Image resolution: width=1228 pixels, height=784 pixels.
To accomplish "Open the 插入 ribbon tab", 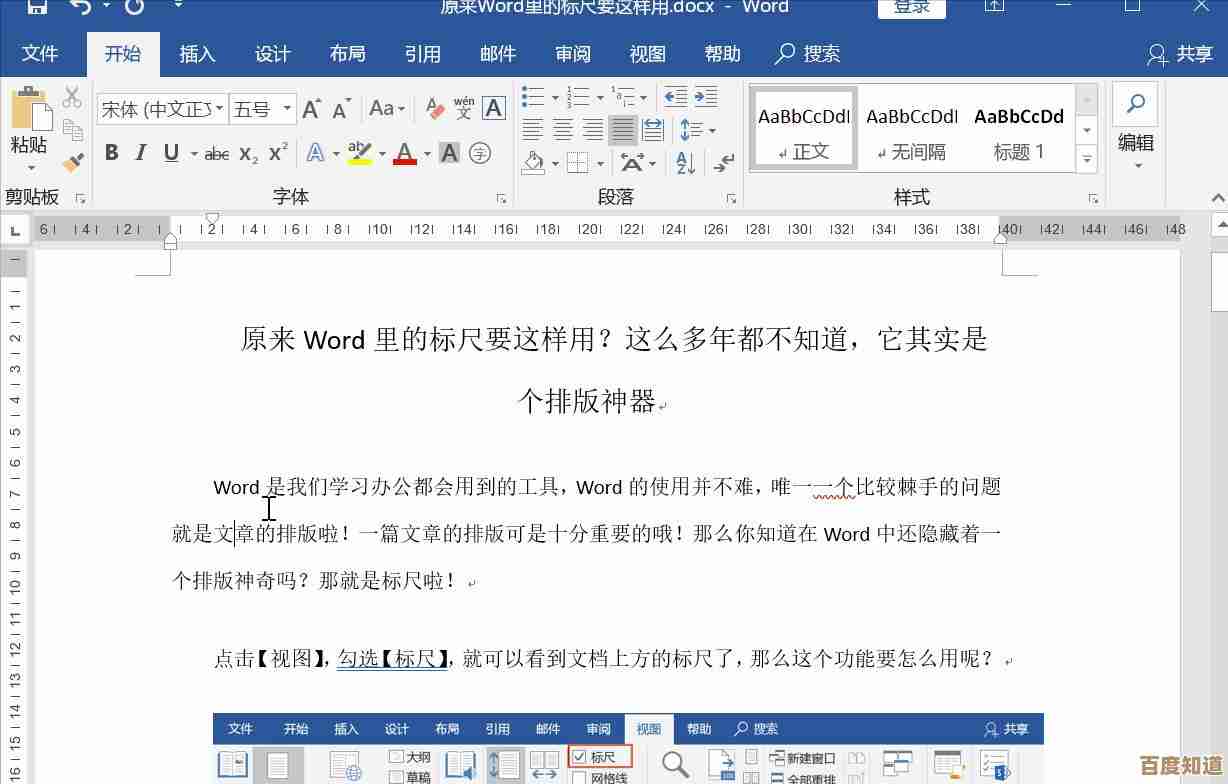I will (x=197, y=54).
